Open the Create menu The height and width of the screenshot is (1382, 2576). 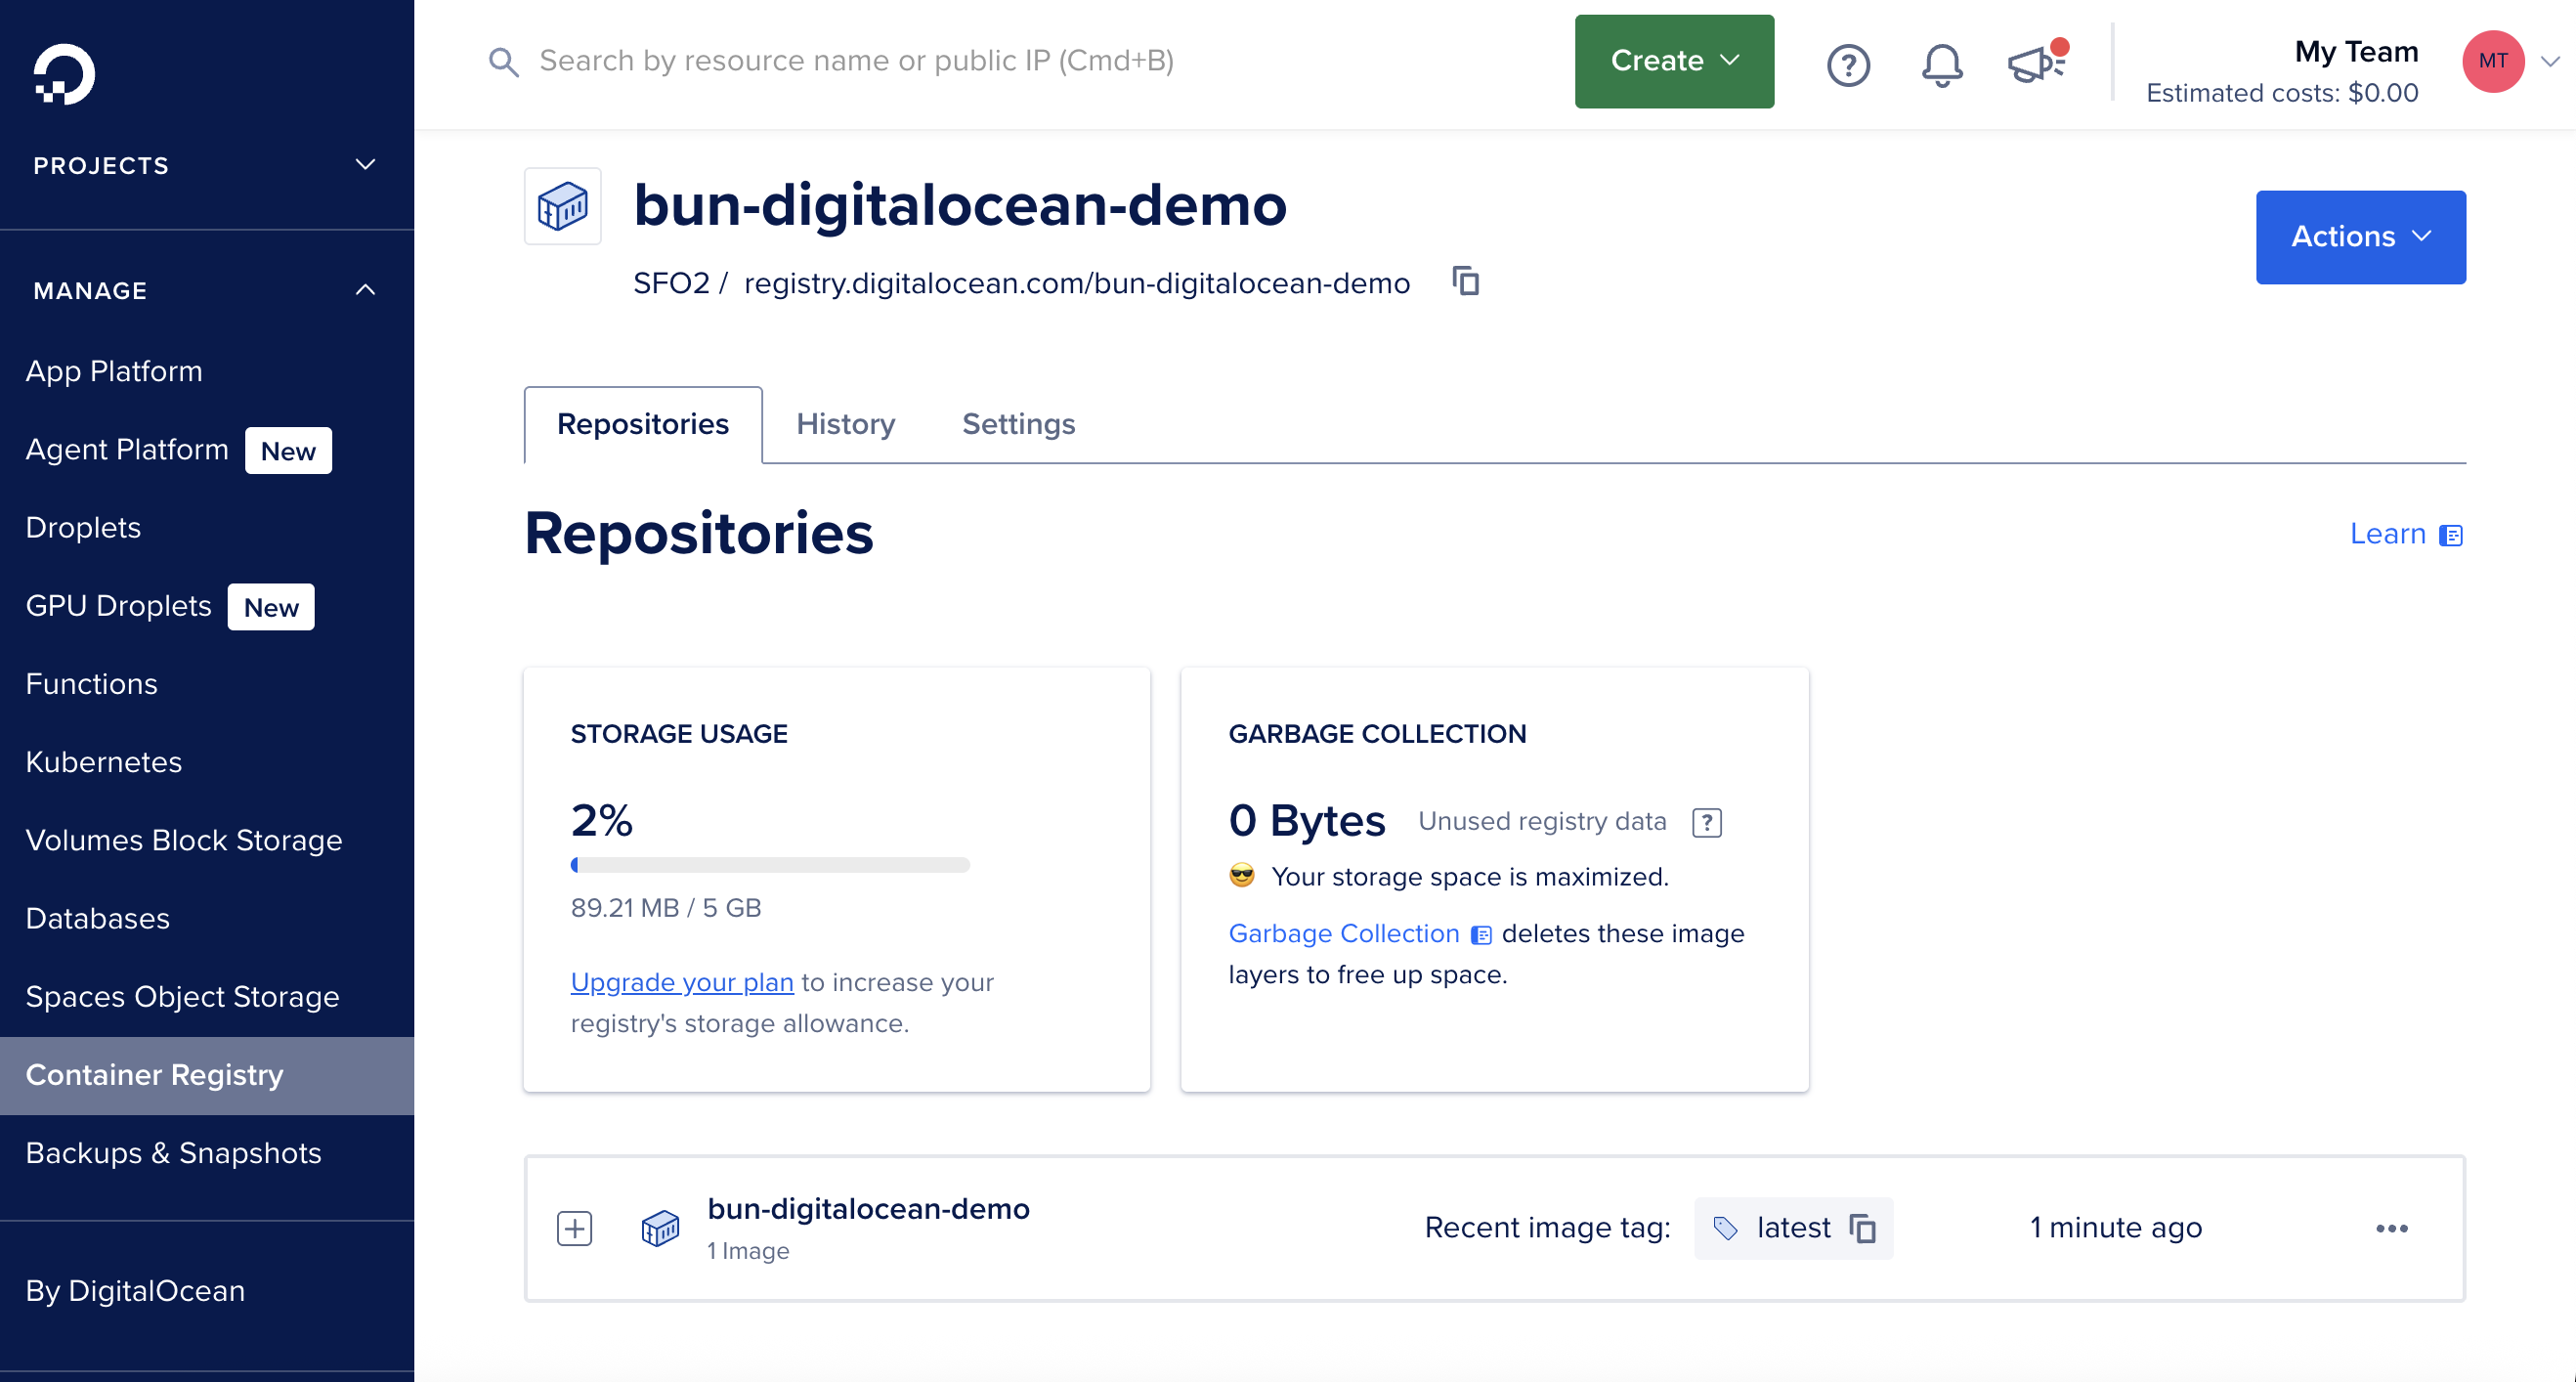click(x=1673, y=61)
